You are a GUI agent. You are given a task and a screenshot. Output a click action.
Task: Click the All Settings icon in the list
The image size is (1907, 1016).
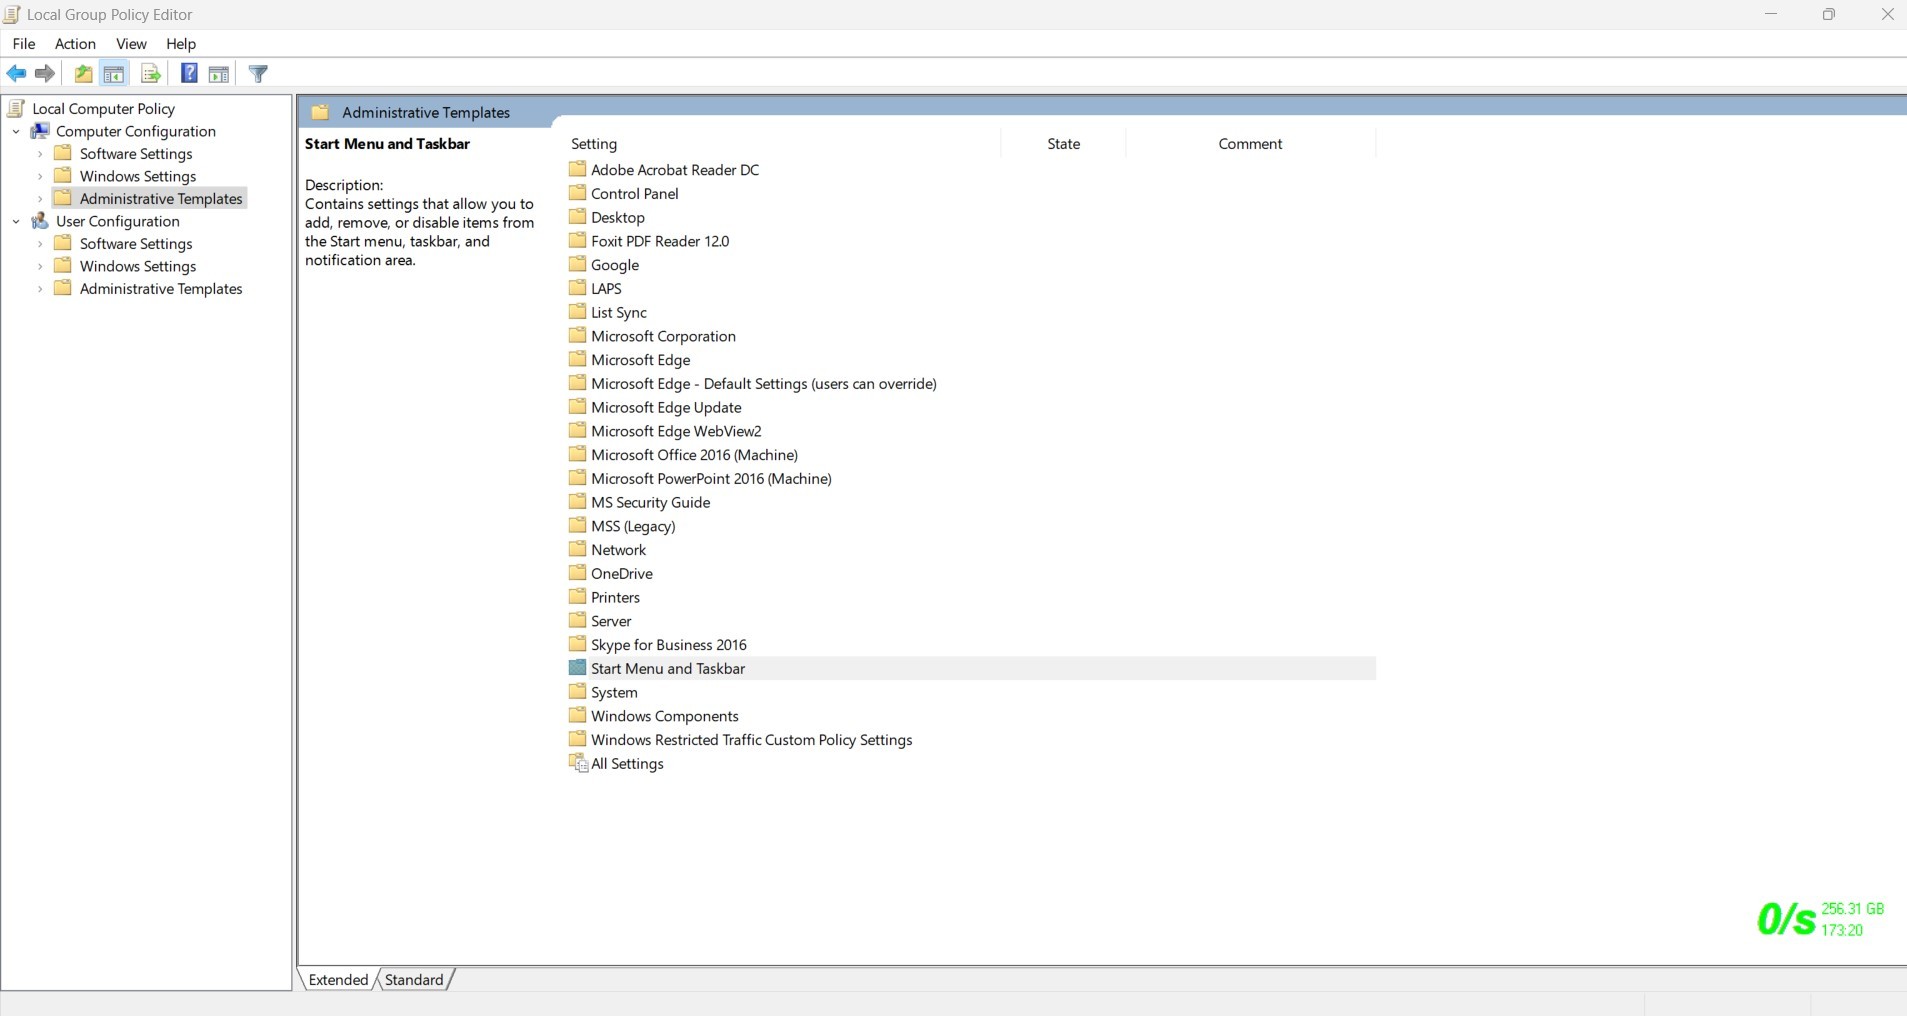pyautogui.click(x=578, y=763)
